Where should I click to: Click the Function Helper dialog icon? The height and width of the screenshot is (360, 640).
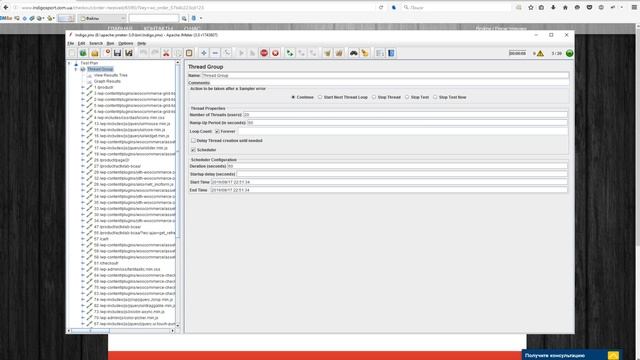380,53
